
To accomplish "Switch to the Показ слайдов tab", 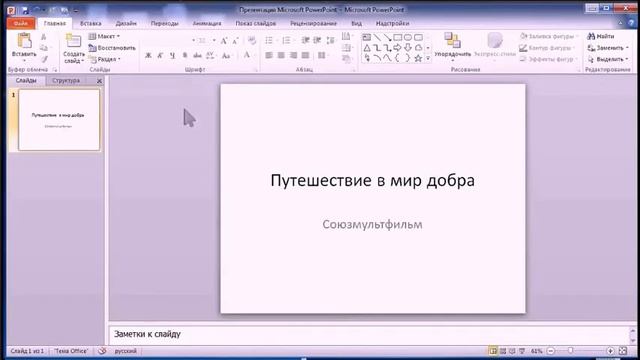I will (256, 23).
